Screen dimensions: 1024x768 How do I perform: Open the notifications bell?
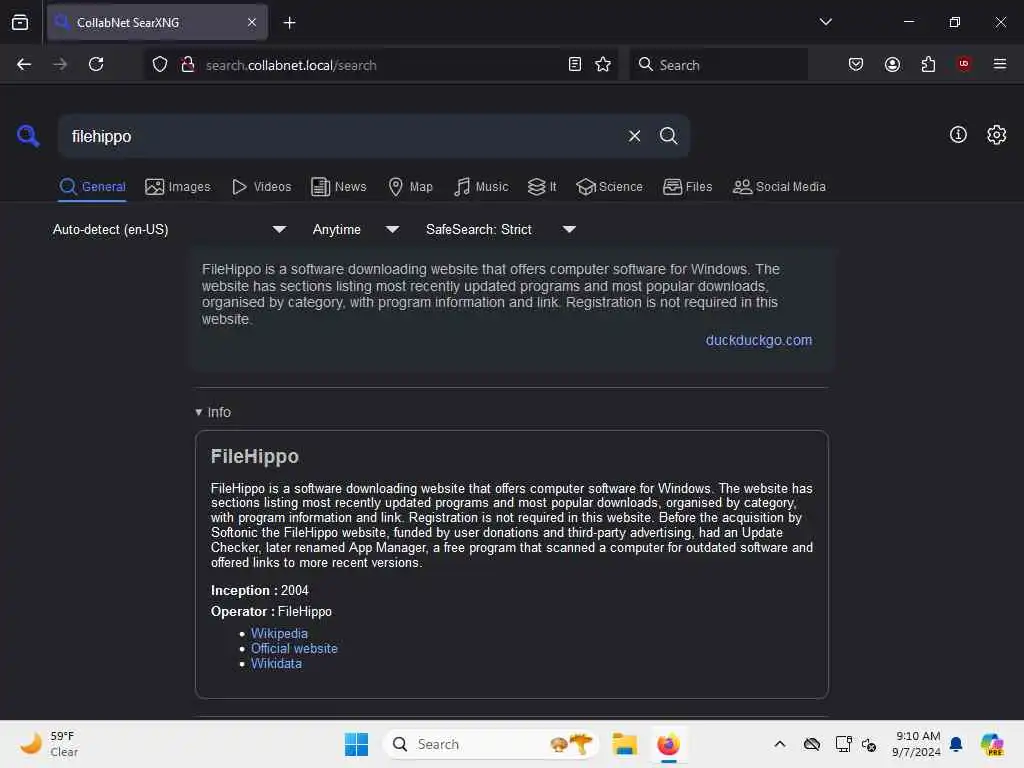(956, 744)
